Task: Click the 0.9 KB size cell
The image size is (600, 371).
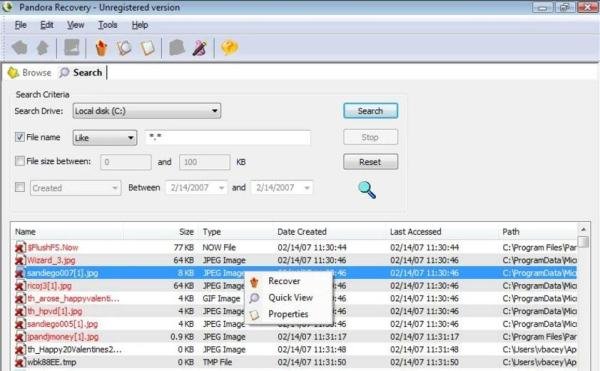Action: tap(182, 337)
